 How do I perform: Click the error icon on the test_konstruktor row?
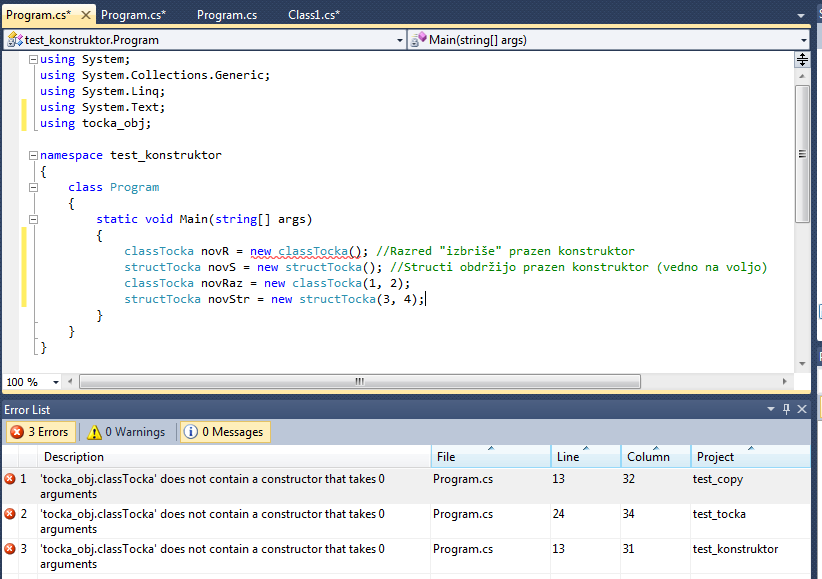(x=10, y=550)
